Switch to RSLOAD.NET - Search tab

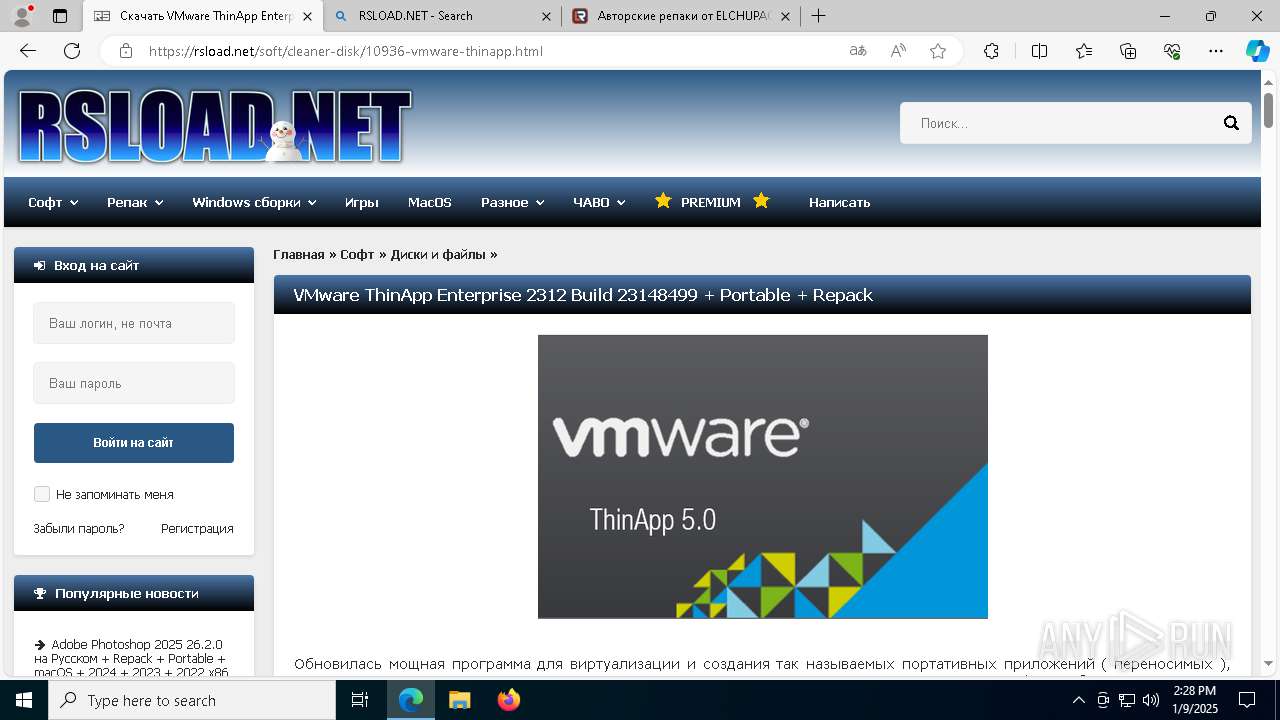443,16
